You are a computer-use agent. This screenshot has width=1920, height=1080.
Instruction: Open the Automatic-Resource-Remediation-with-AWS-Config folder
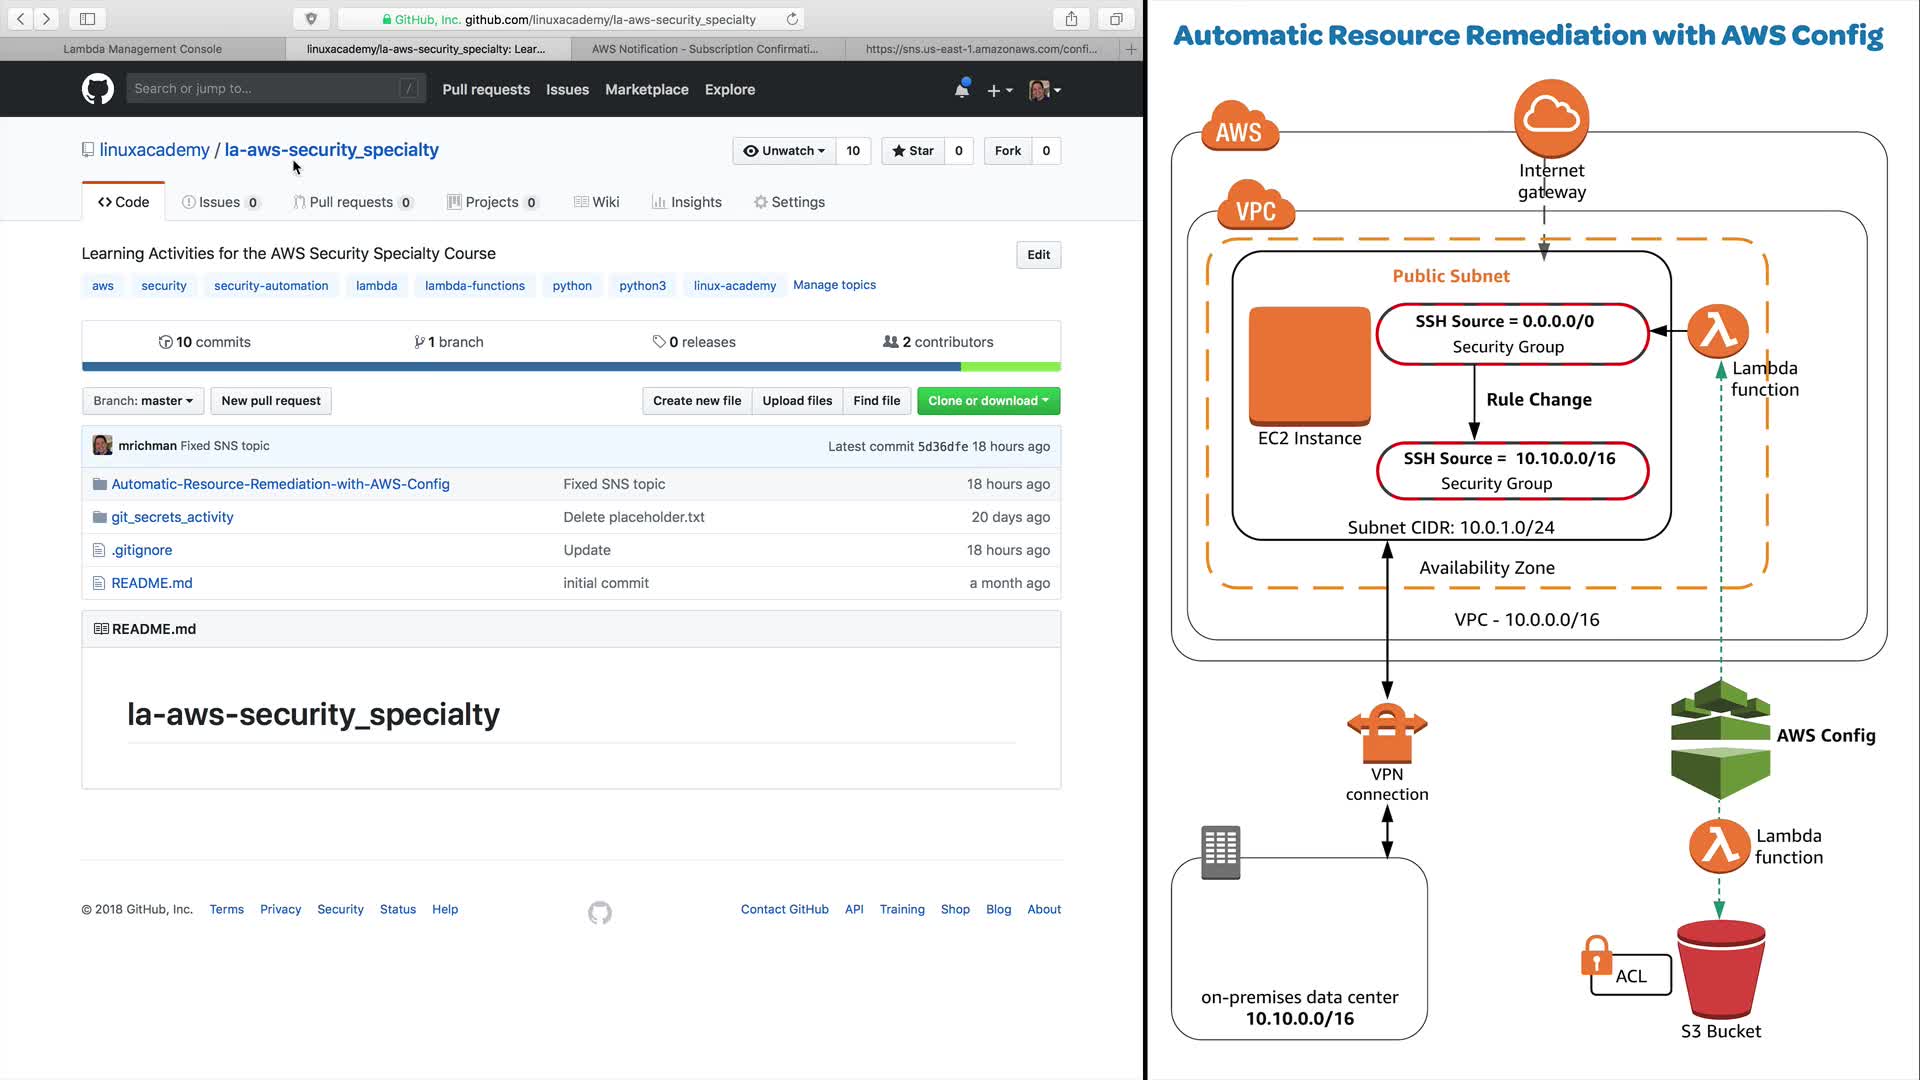280,484
